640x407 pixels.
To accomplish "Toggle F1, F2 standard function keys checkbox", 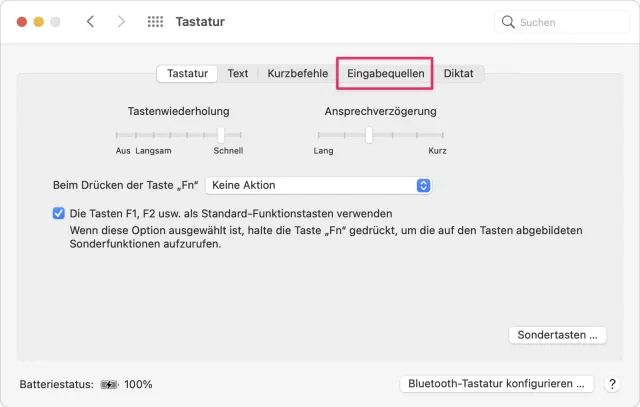I will point(58,213).
